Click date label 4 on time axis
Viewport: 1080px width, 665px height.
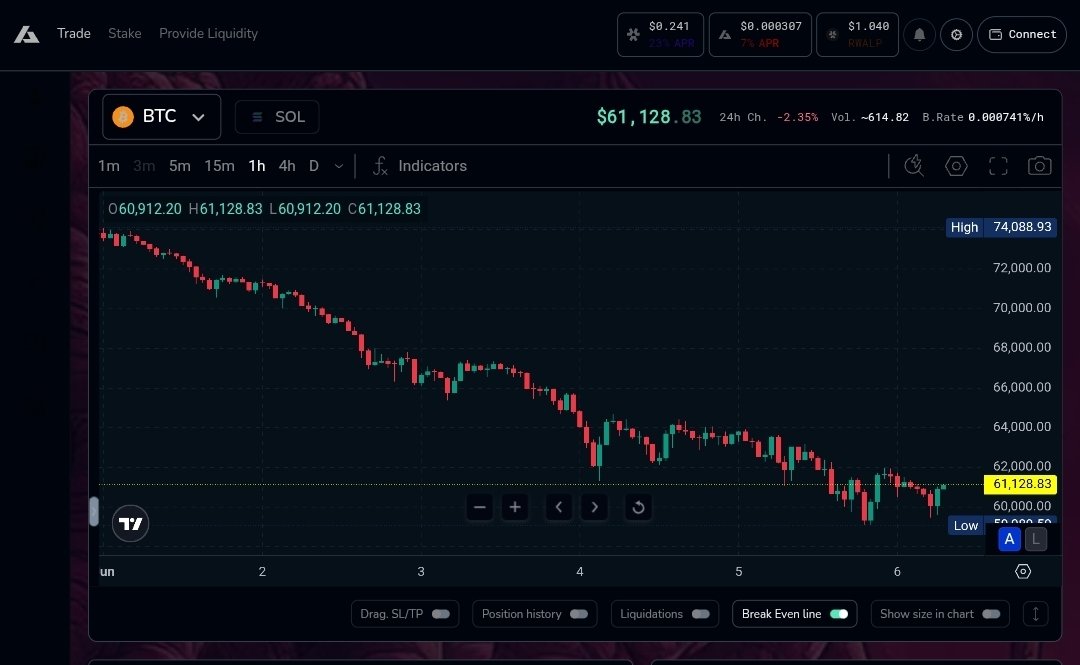580,572
